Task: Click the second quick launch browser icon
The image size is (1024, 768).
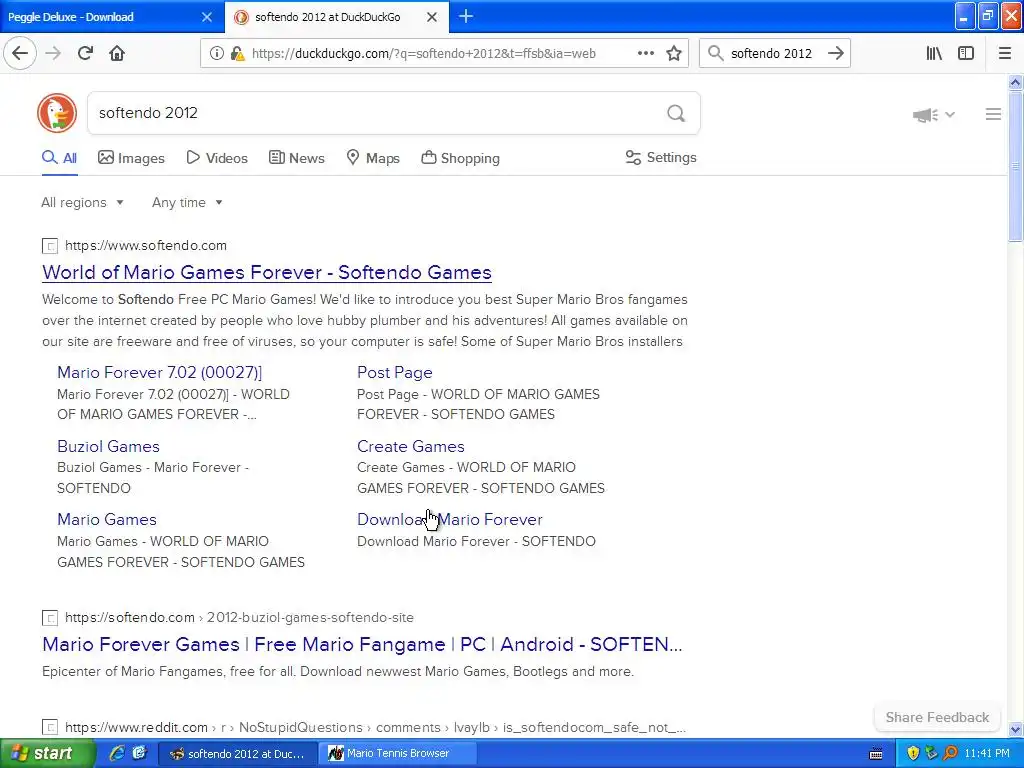Action: (x=139, y=753)
